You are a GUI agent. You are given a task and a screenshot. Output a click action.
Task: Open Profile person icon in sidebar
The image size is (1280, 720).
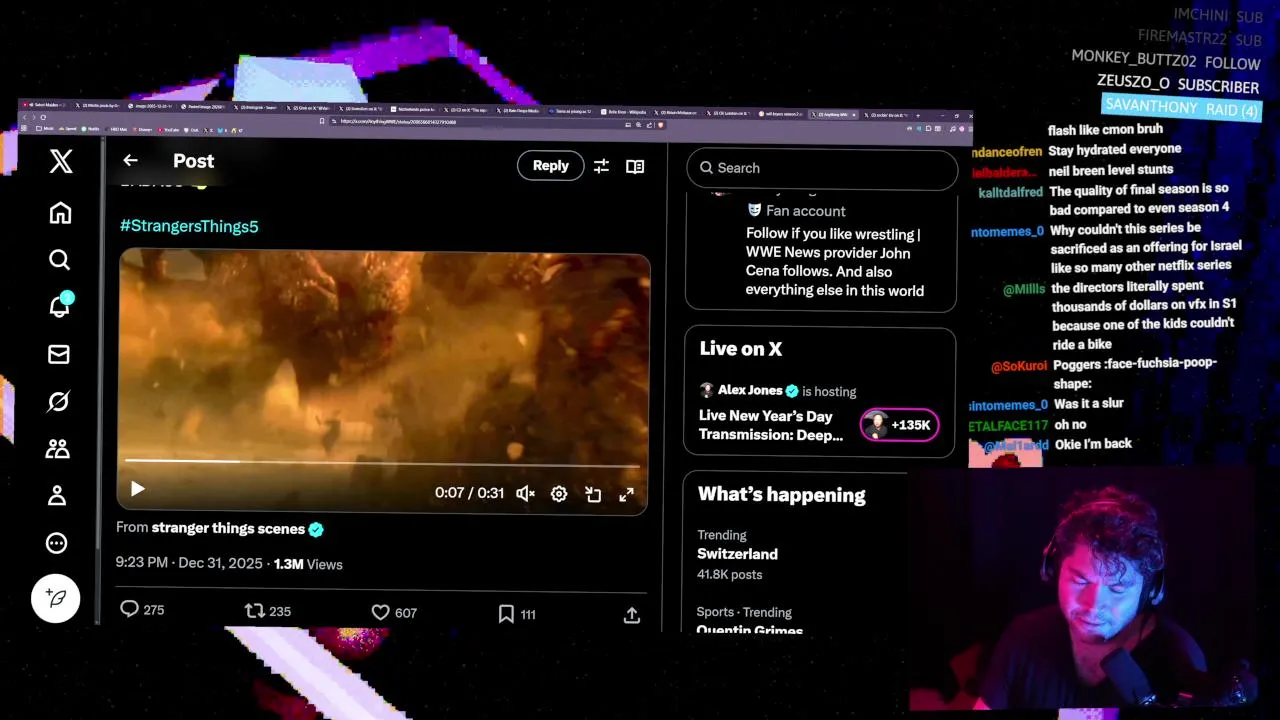[57, 495]
